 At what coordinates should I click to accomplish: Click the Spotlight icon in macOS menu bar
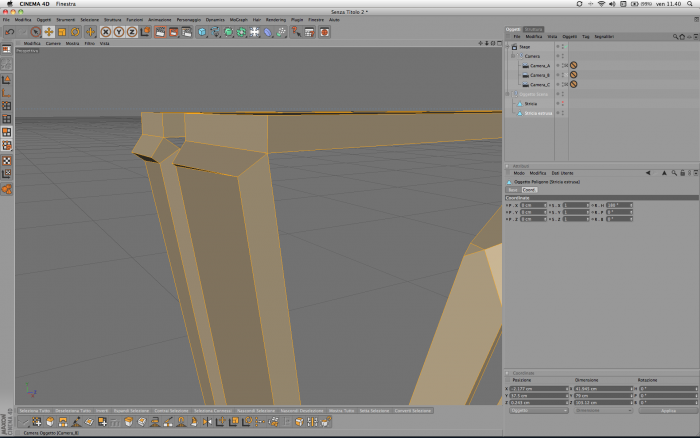tap(690, 4)
